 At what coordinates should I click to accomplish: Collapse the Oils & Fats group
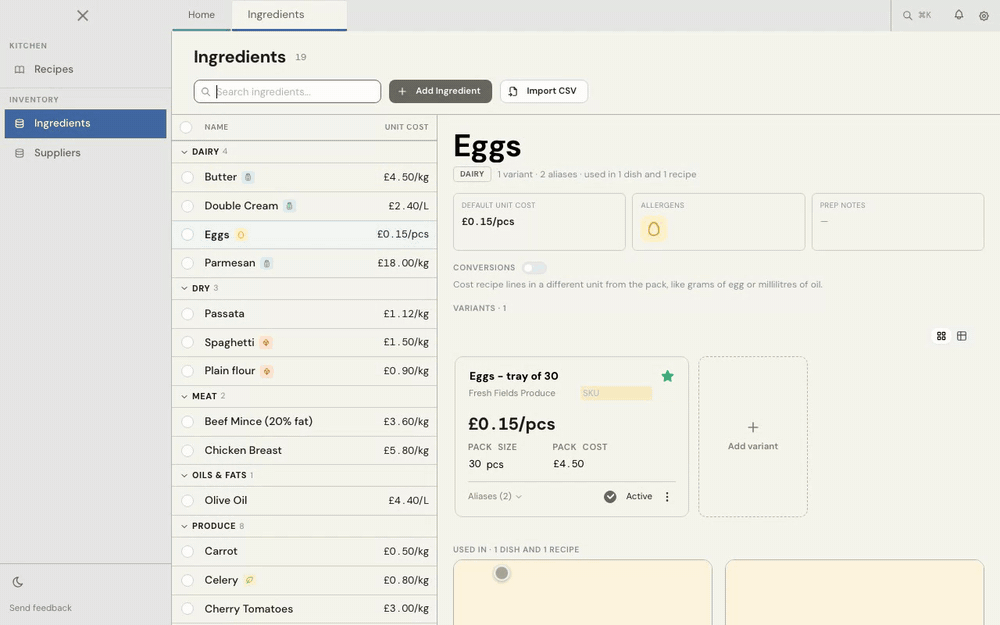[184, 475]
